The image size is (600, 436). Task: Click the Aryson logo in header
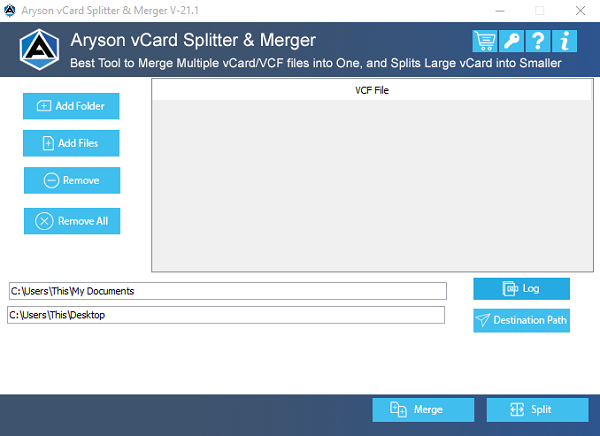click(39, 49)
